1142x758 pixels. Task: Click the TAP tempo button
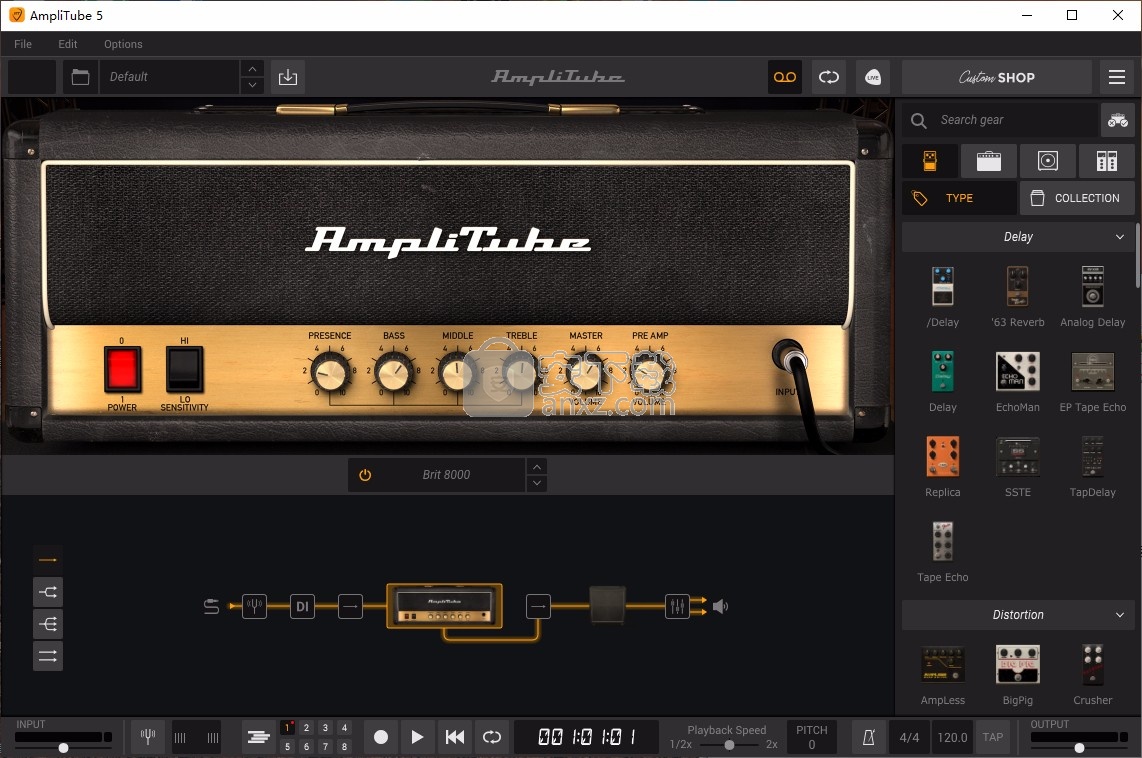coord(993,737)
